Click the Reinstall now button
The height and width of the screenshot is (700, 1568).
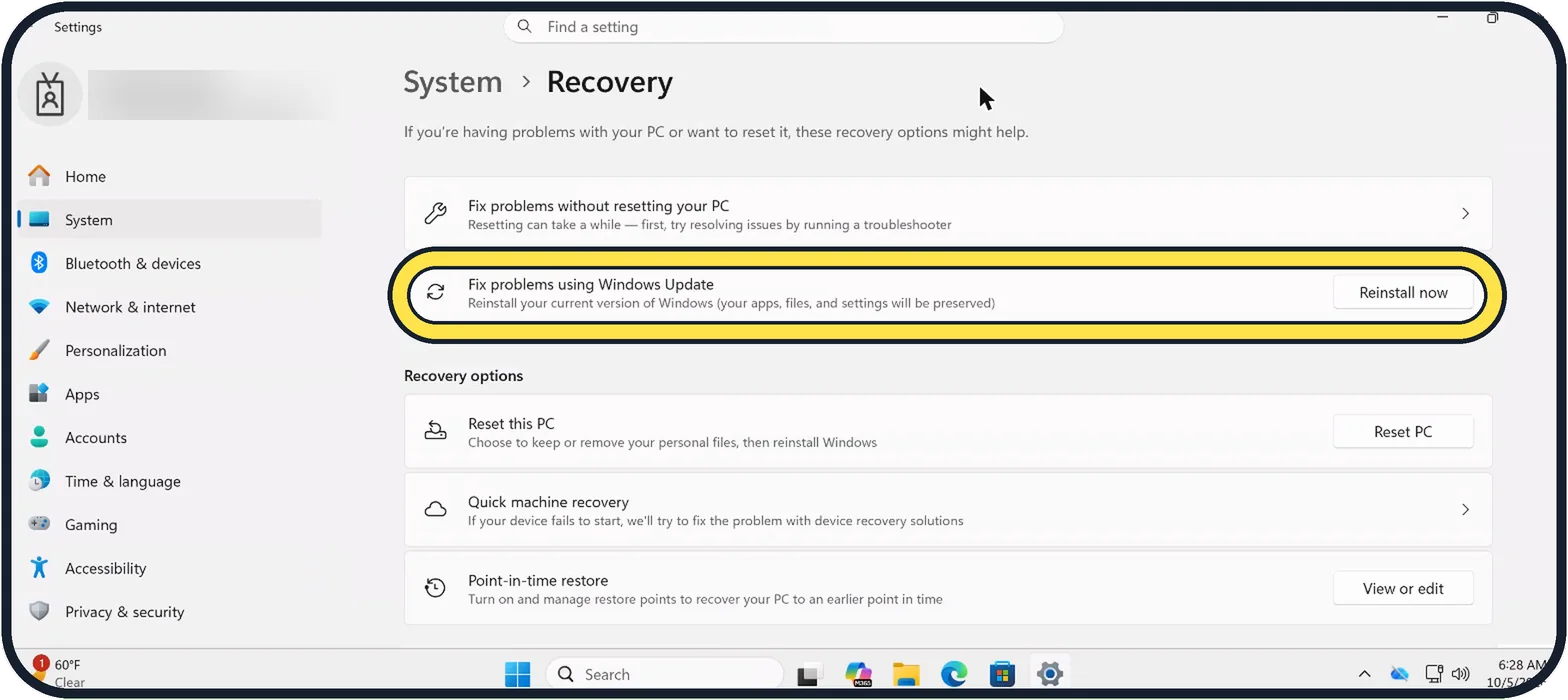[x=1403, y=293]
